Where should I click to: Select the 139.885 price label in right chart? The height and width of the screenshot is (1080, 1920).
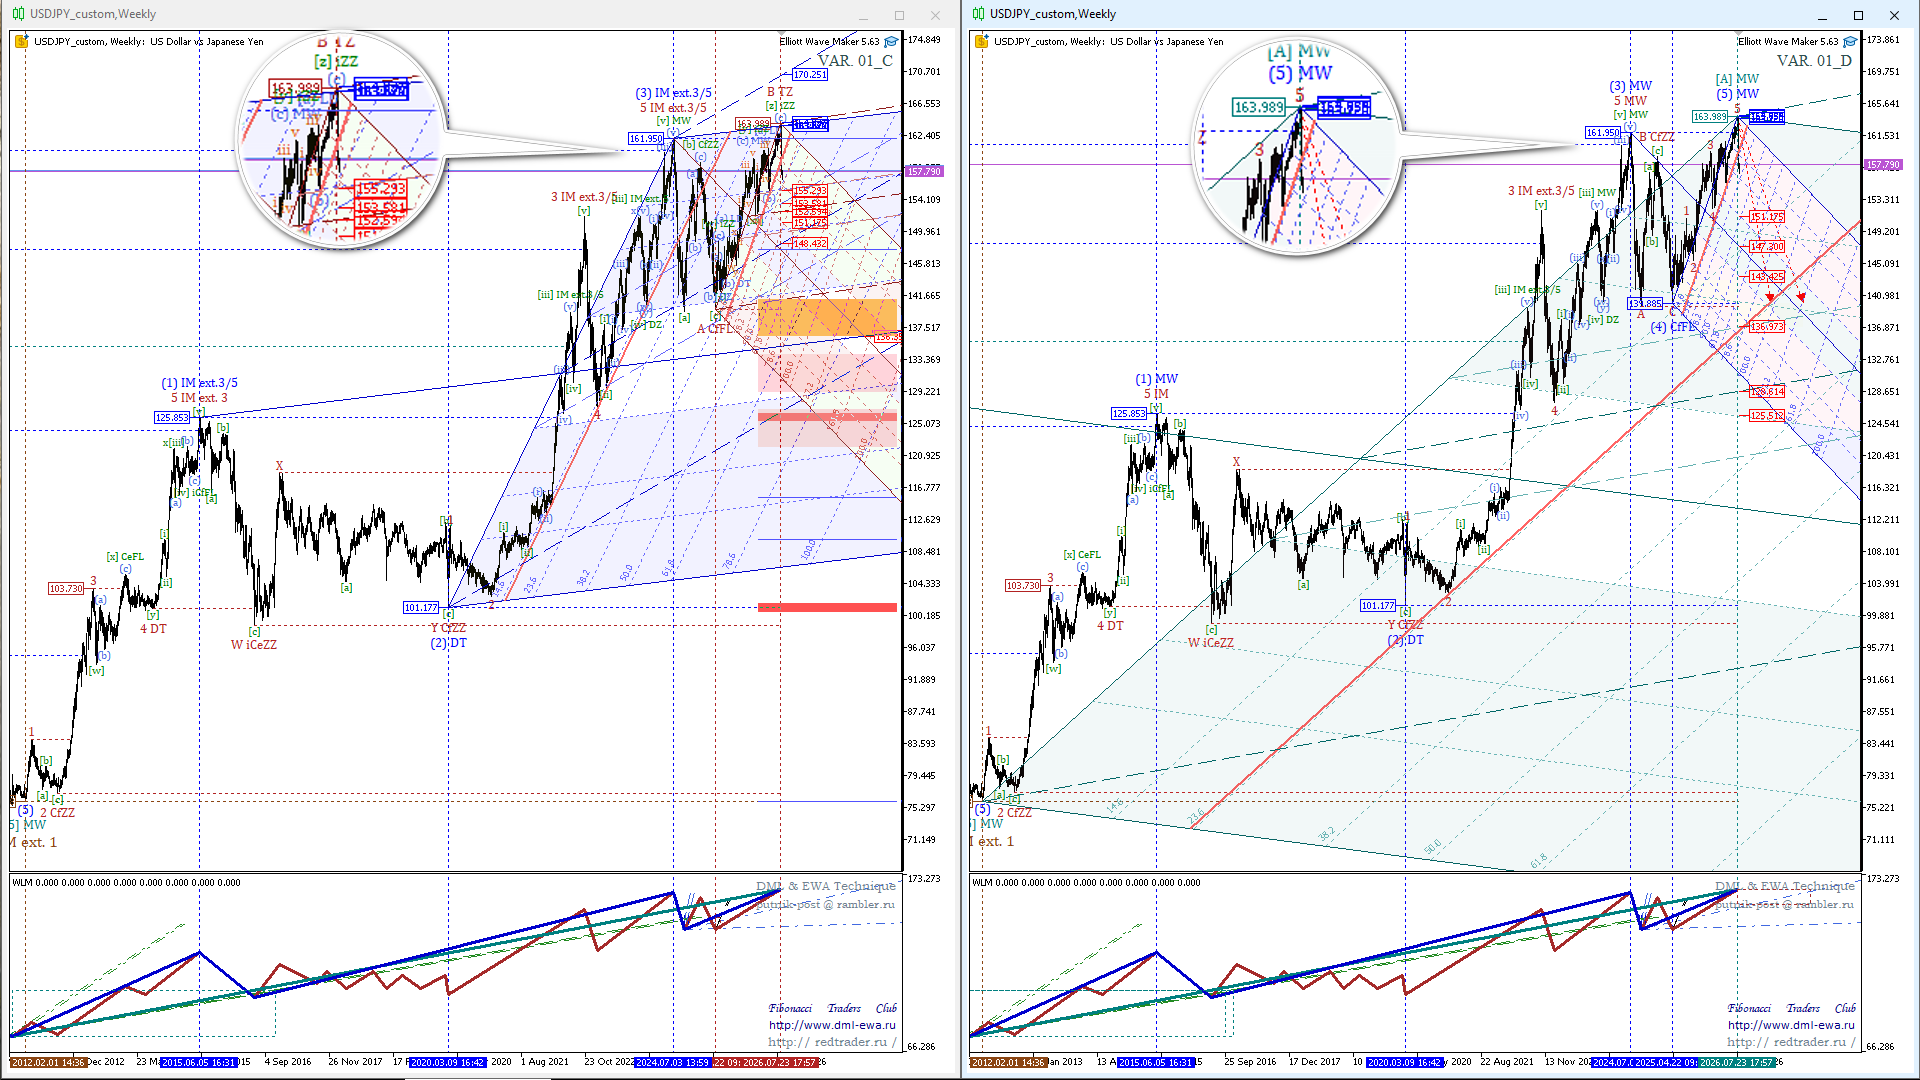click(x=1645, y=304)
